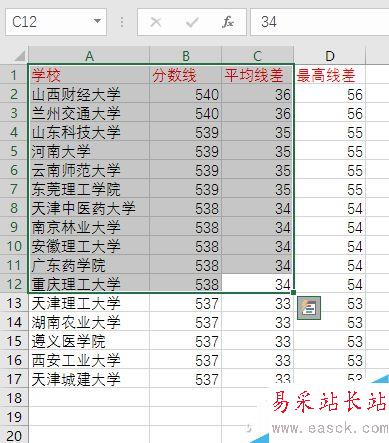The width and height of the screenshot is (389, 443).
Task: Click cell 山东科技大学
Action: point(89,132)
